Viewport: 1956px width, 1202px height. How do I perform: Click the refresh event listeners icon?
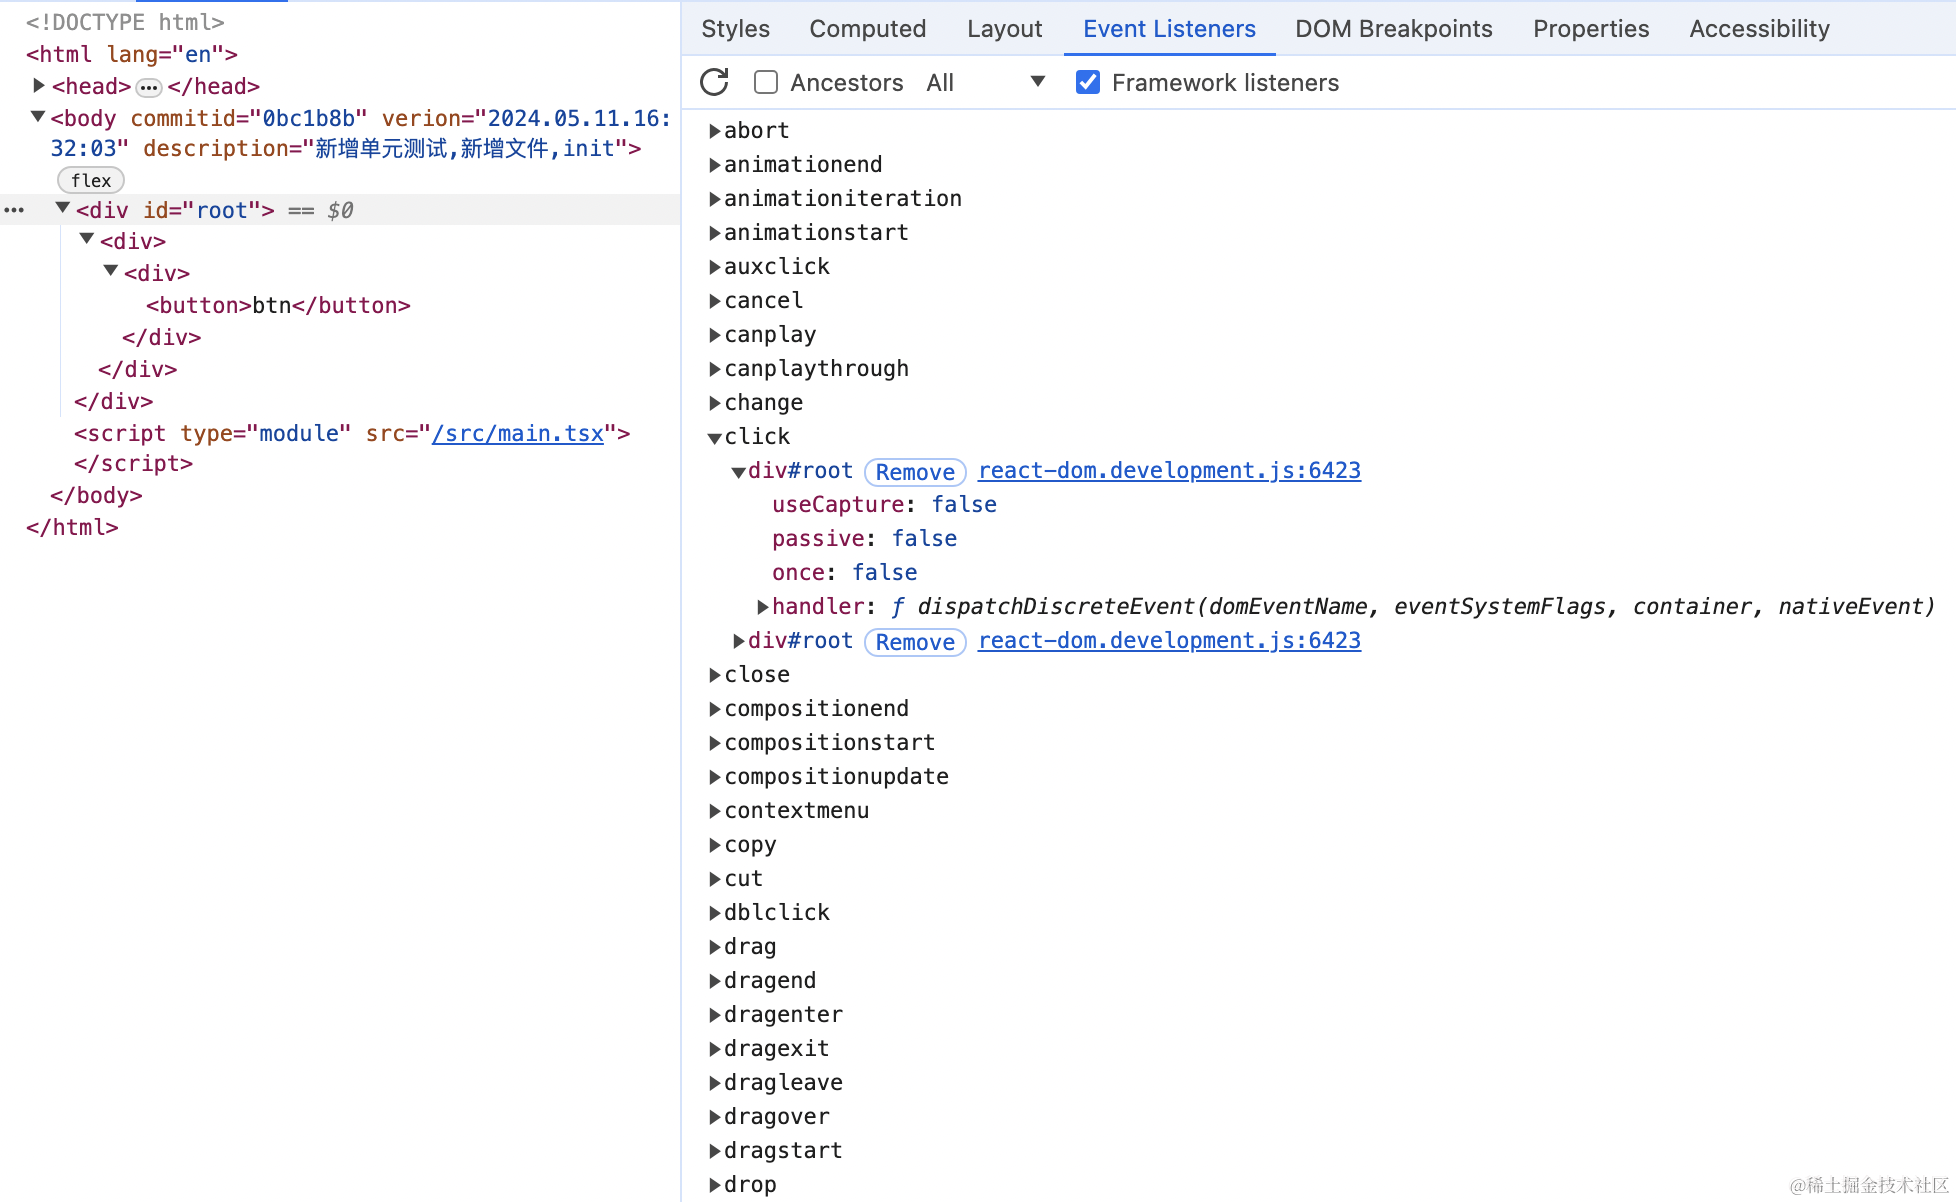[x=714, y=82]
